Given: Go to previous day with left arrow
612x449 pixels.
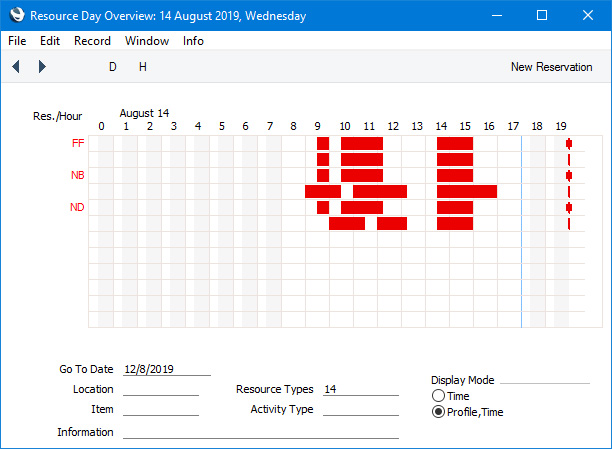Looking at the screenshot, I should [16, 67].
